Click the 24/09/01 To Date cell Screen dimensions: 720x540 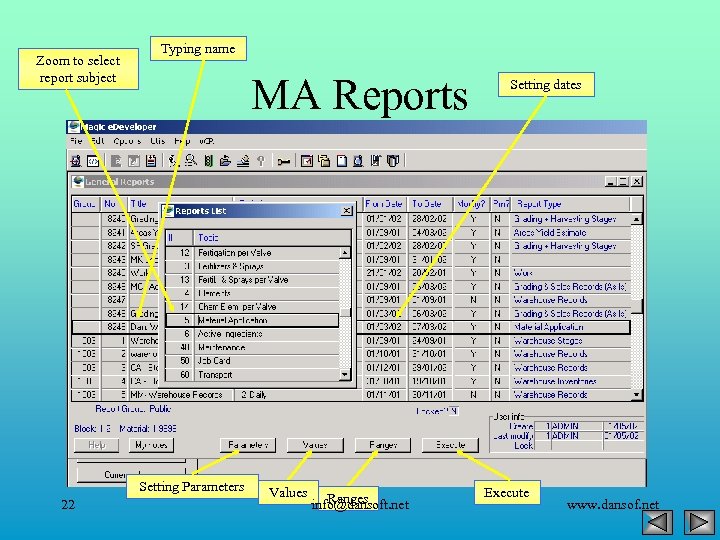pos(429,341)
